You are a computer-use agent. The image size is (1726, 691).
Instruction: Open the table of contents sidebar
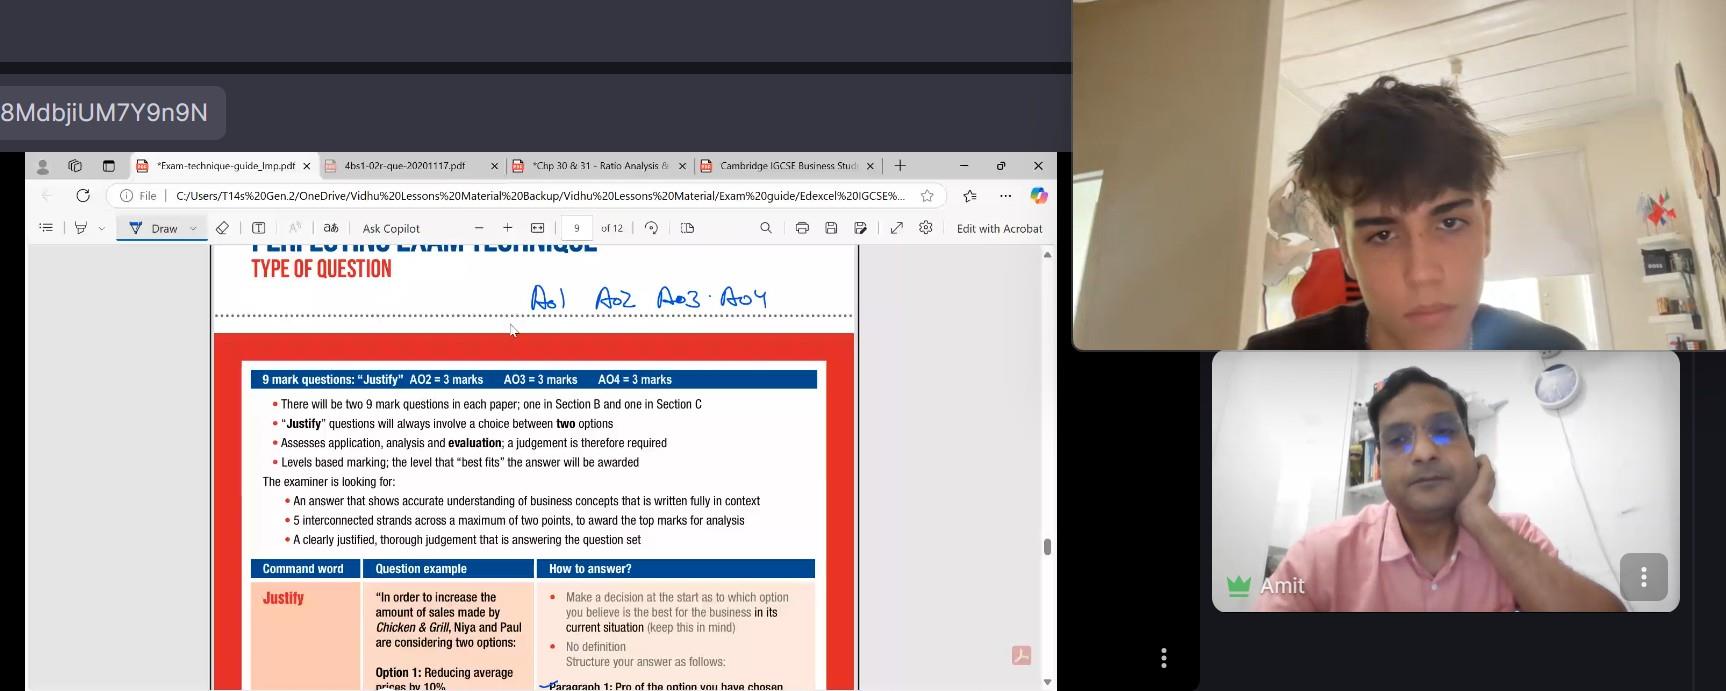[x=46, y=228]
